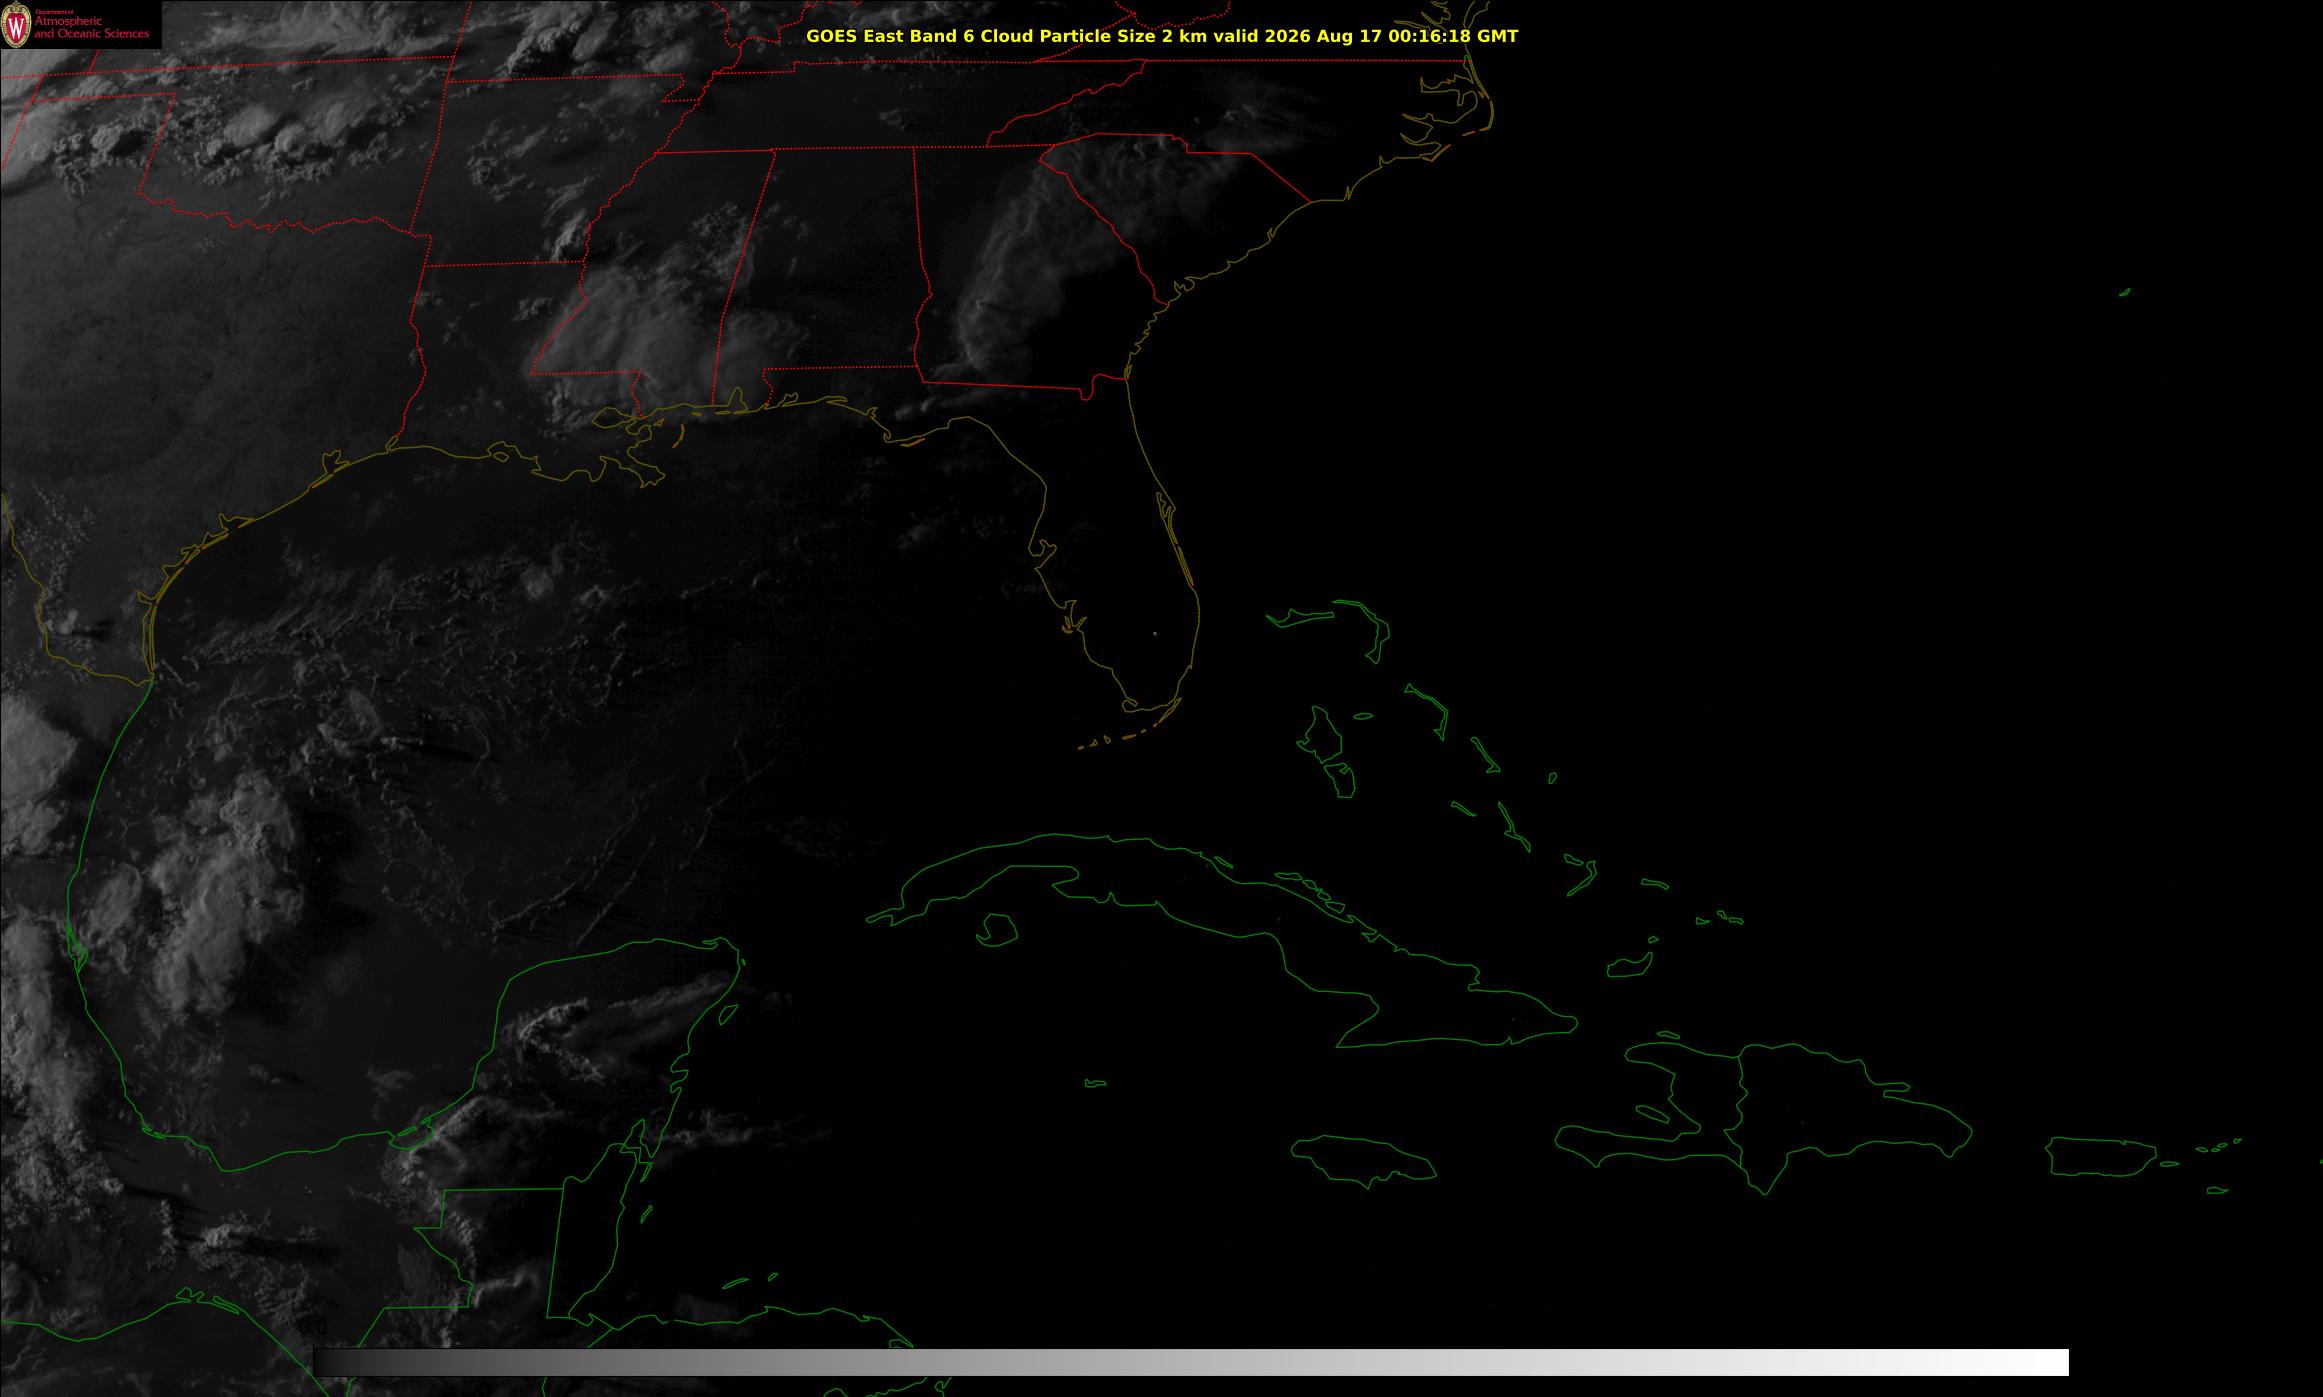
Task: Click the Isle of Youth outline south of Cuba
Action: point(997,930)
